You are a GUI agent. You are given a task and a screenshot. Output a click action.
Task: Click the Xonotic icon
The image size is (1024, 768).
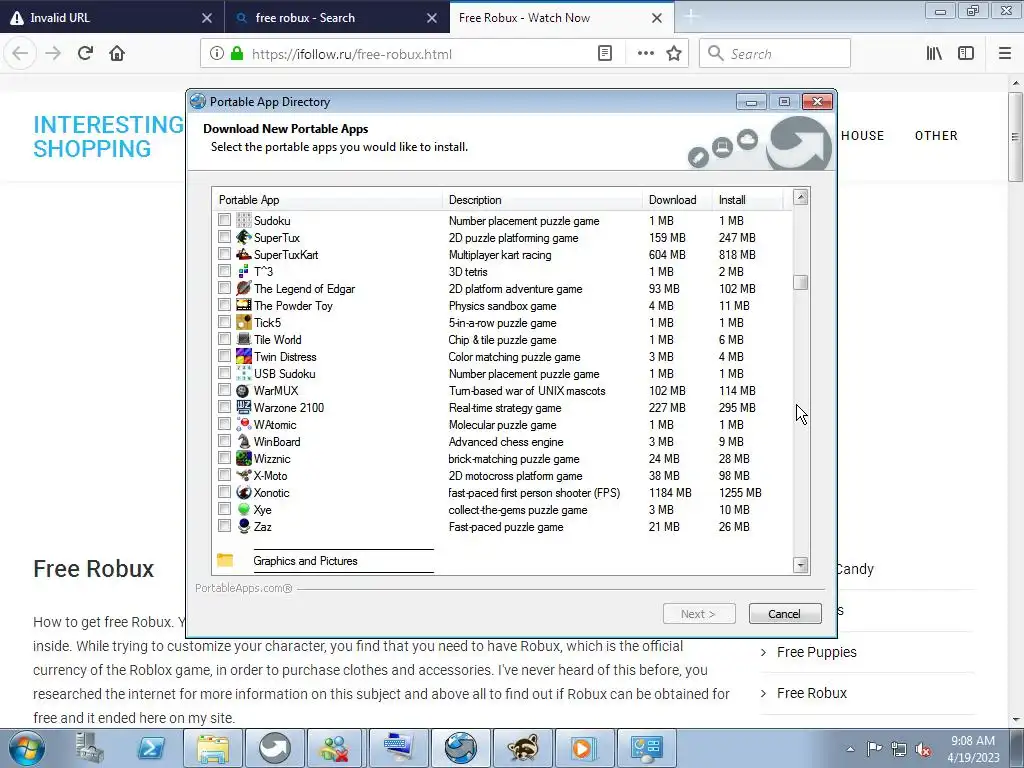coord(244,492)
